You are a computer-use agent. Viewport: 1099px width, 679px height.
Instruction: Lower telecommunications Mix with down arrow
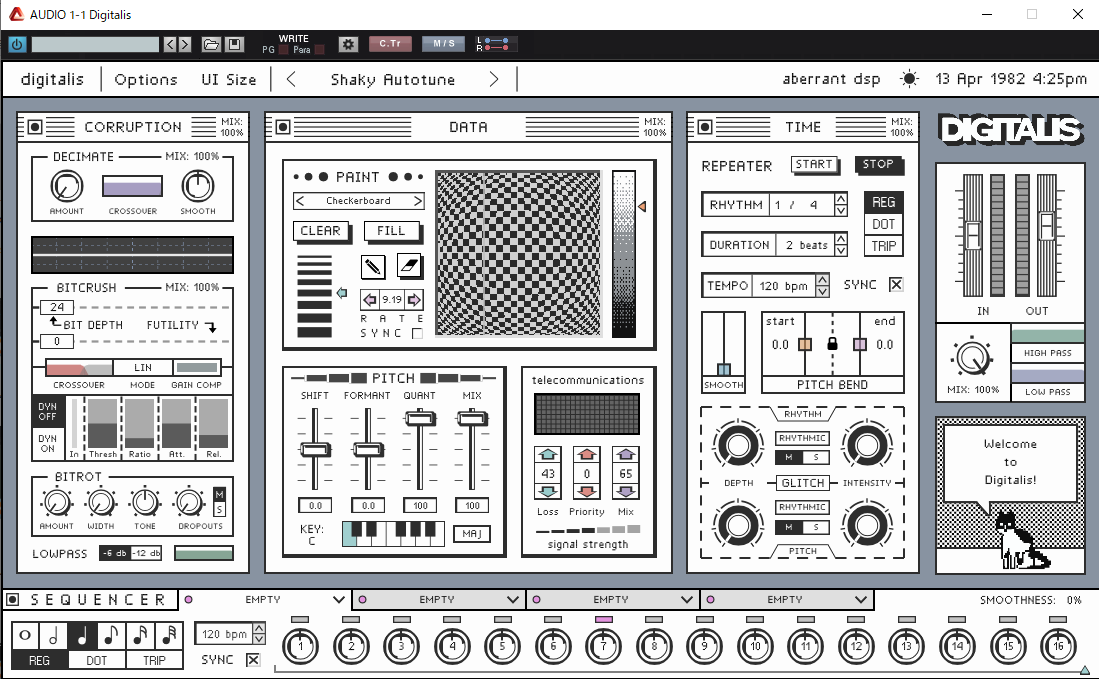[626, 491]
